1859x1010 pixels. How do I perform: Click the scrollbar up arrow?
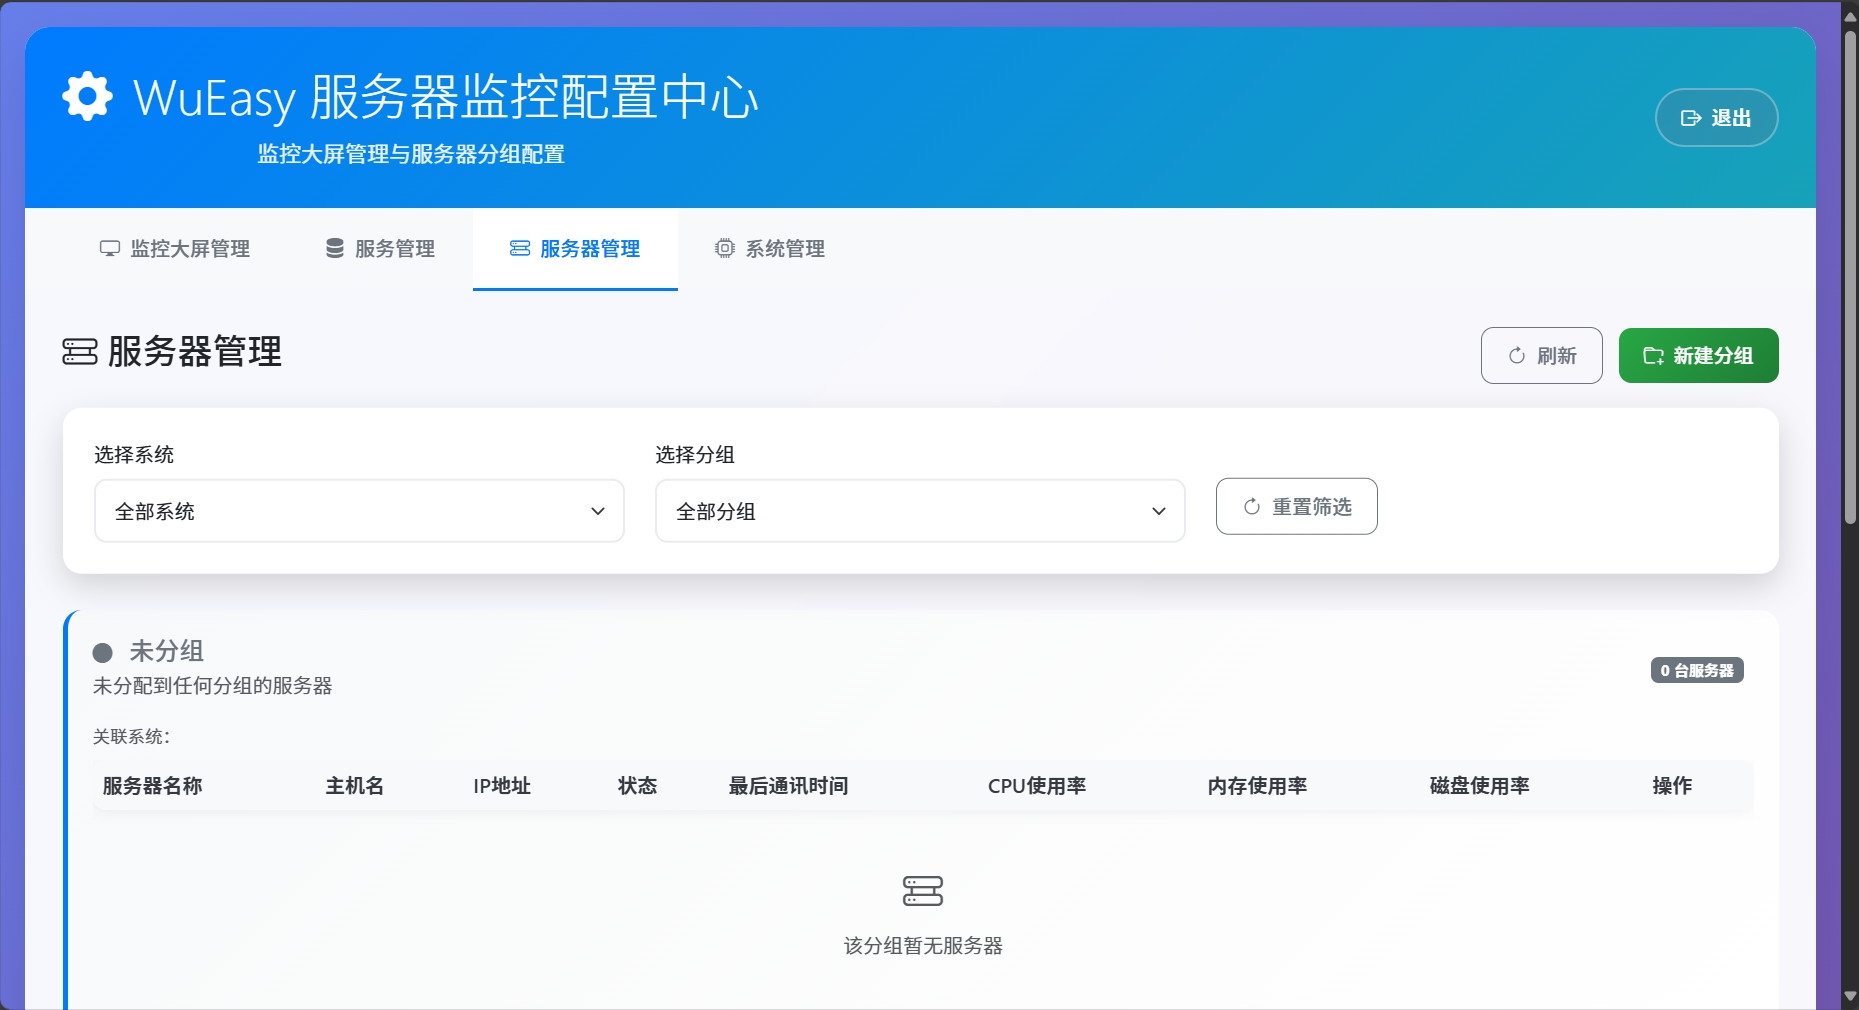click(1850, 16)
